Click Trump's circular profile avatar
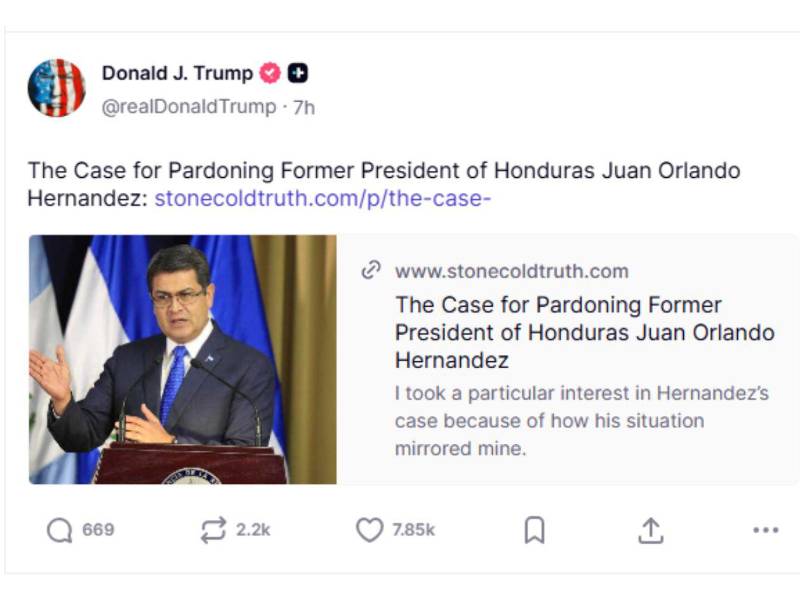The image size is (800, 600). [x=59, y=84]
